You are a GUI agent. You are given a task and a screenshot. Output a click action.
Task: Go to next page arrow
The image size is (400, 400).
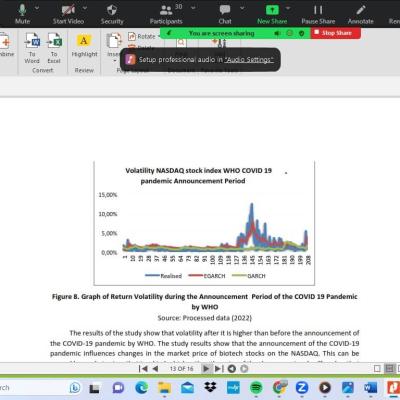[206, 368]
